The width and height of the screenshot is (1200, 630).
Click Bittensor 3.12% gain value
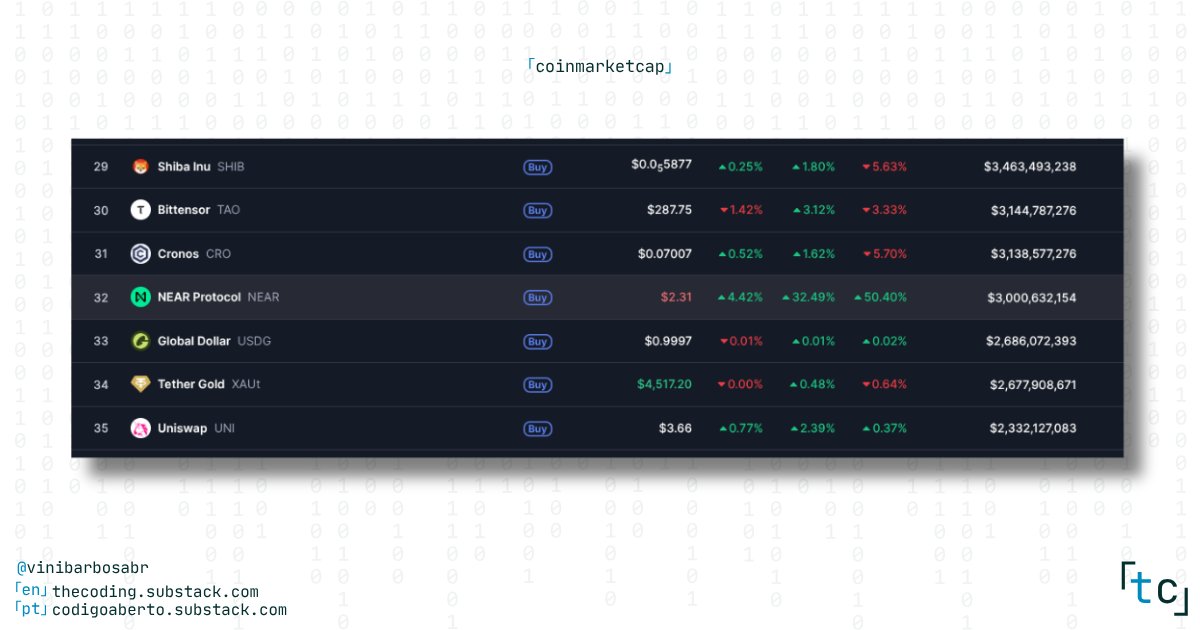[x=813, y=210]
